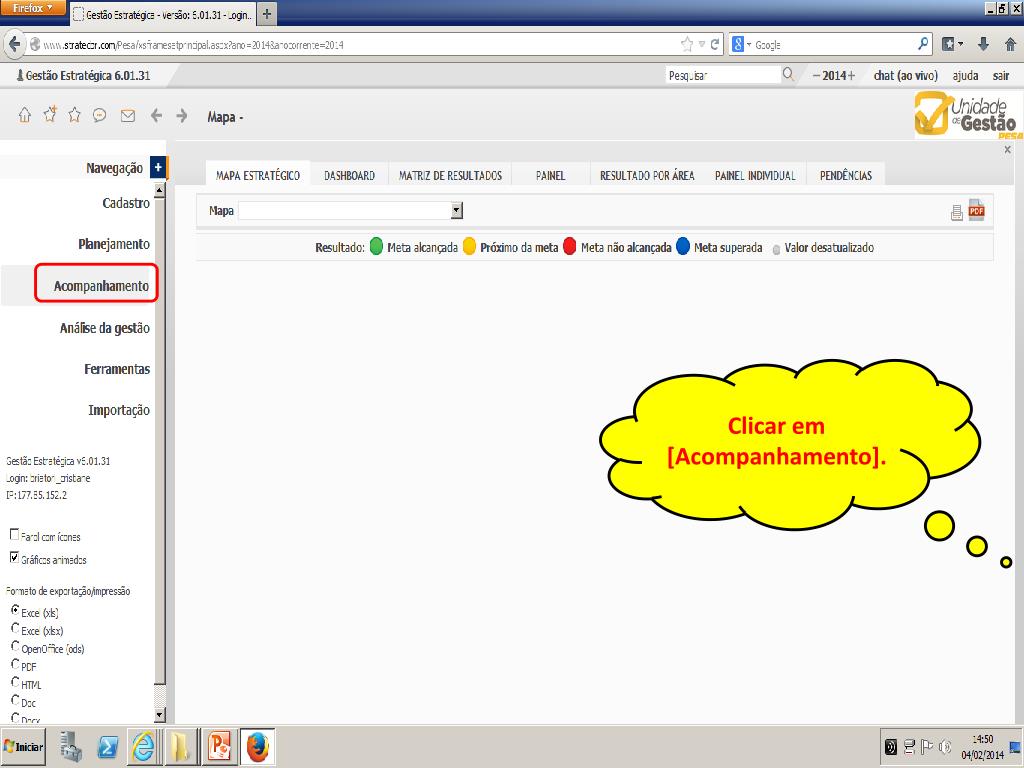Open the Resultado por Área tab
This screenshot has width=1024, height=768.
(647, 175)
